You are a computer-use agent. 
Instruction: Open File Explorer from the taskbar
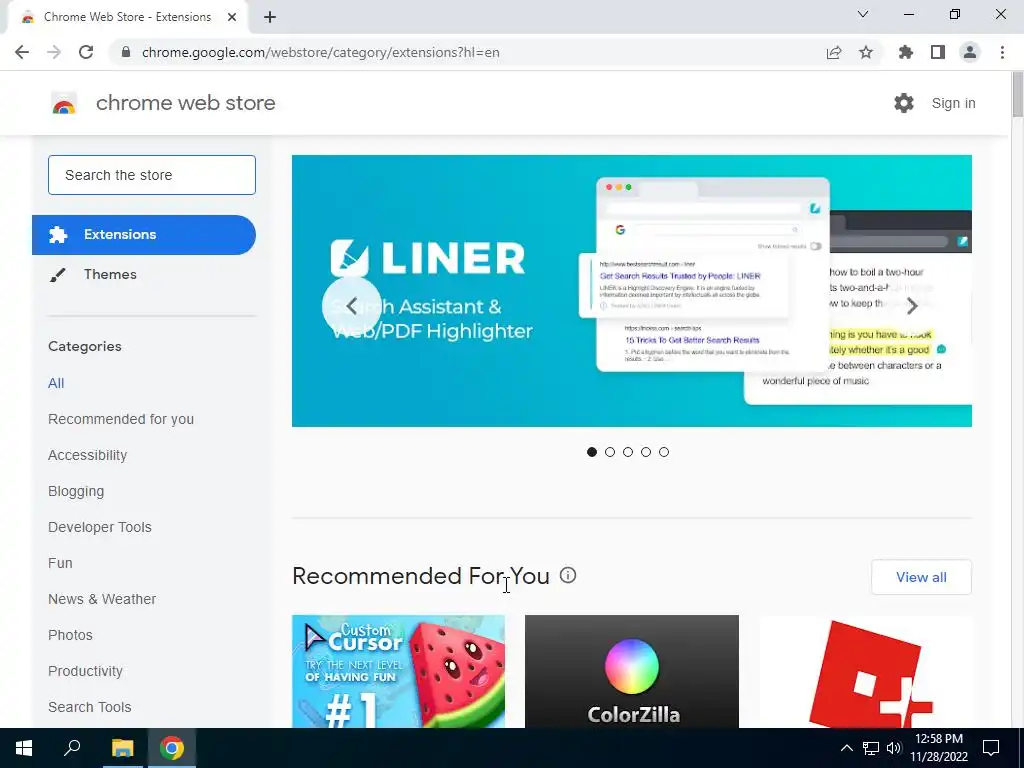click(122, 748)
